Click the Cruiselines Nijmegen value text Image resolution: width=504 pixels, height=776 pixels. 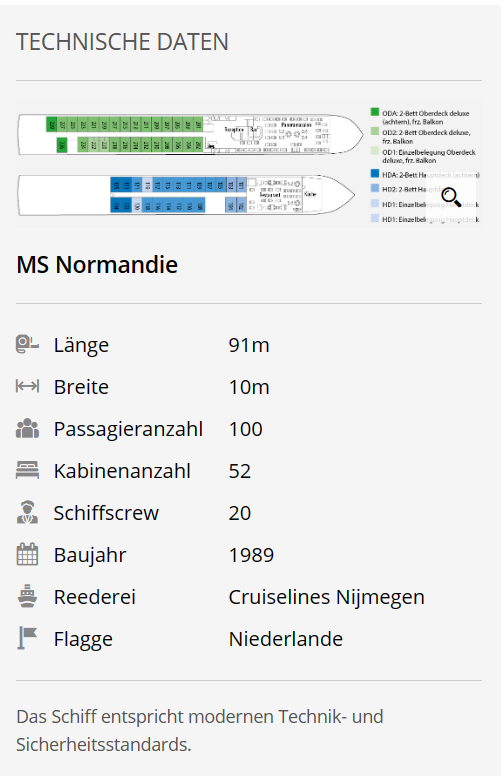pos(326,597)
